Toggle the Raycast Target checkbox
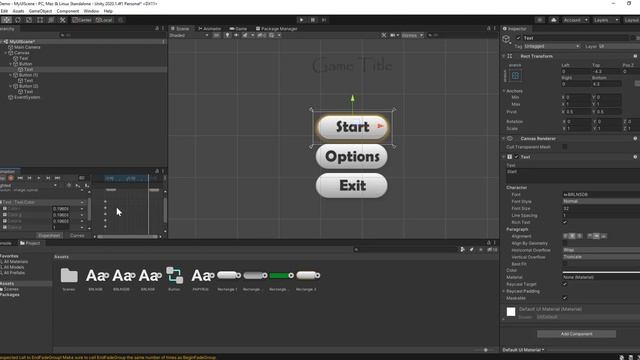 click(x=565, y=284)
